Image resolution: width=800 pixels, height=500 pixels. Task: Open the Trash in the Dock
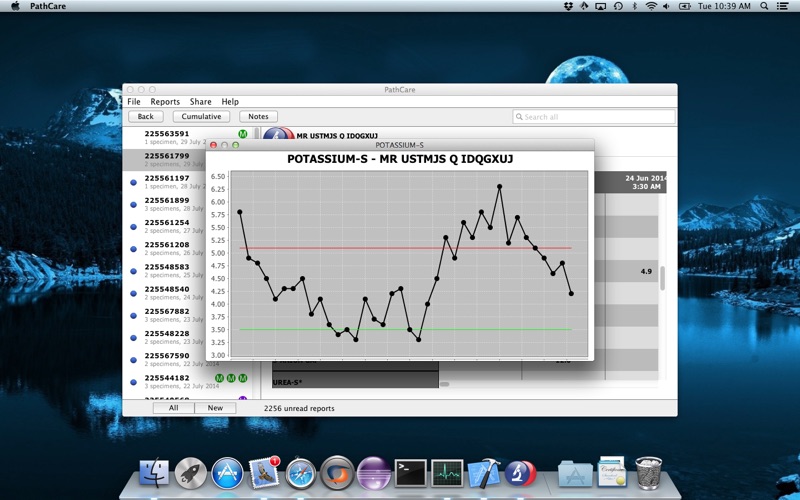tap(648, 473)
